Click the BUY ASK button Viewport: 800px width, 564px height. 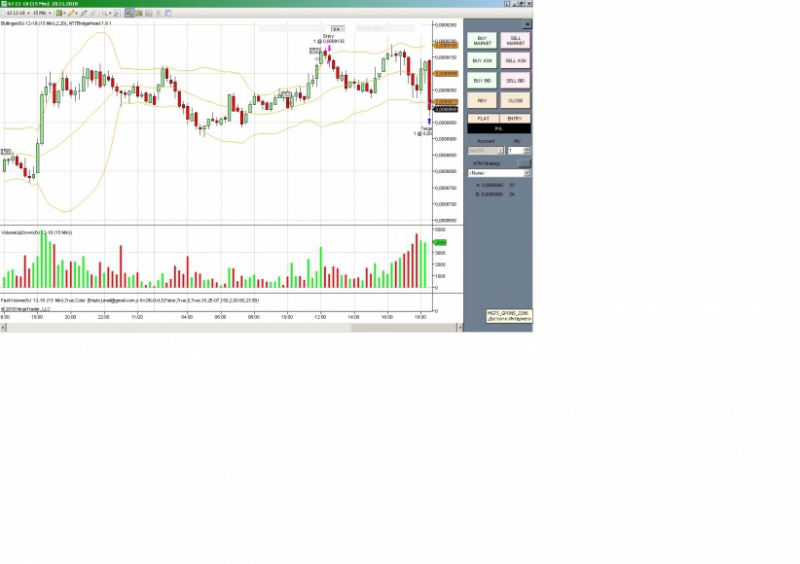(x=482, y=61)
